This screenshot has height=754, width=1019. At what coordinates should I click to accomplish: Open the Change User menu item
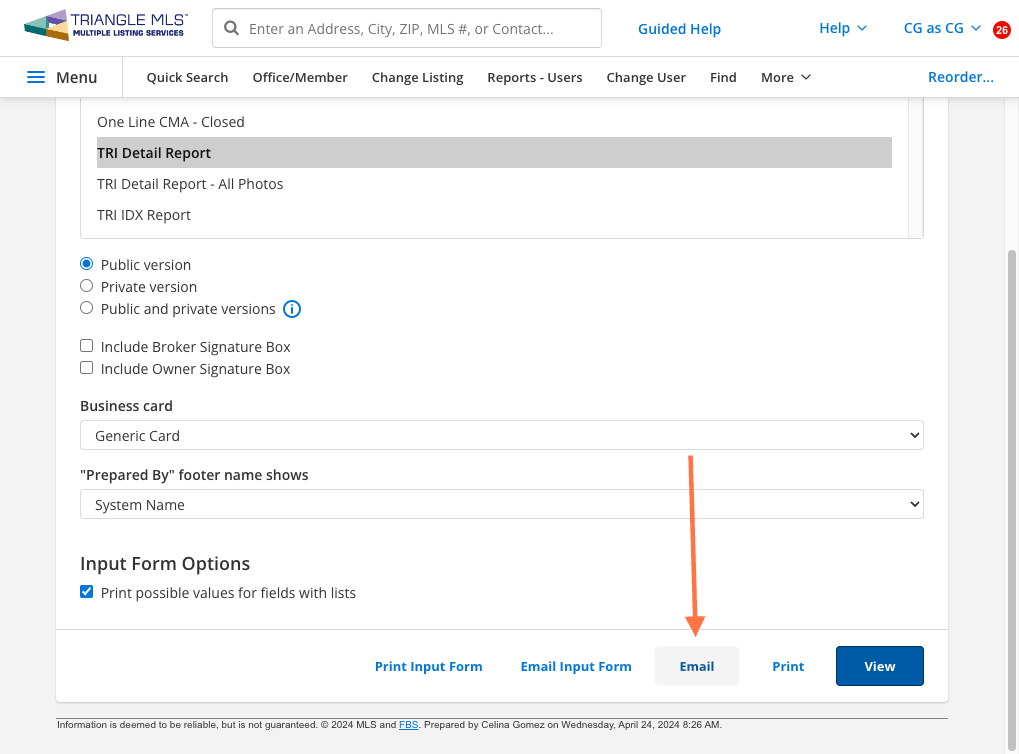pyautogui.click(x=646, y=77)
